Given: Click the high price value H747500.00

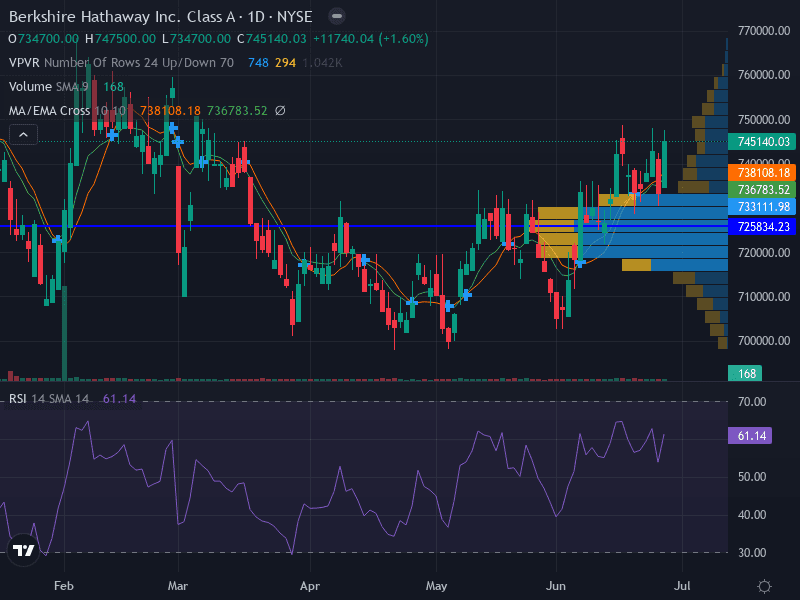Looking at the screenshot, I should tap(120, 39).
